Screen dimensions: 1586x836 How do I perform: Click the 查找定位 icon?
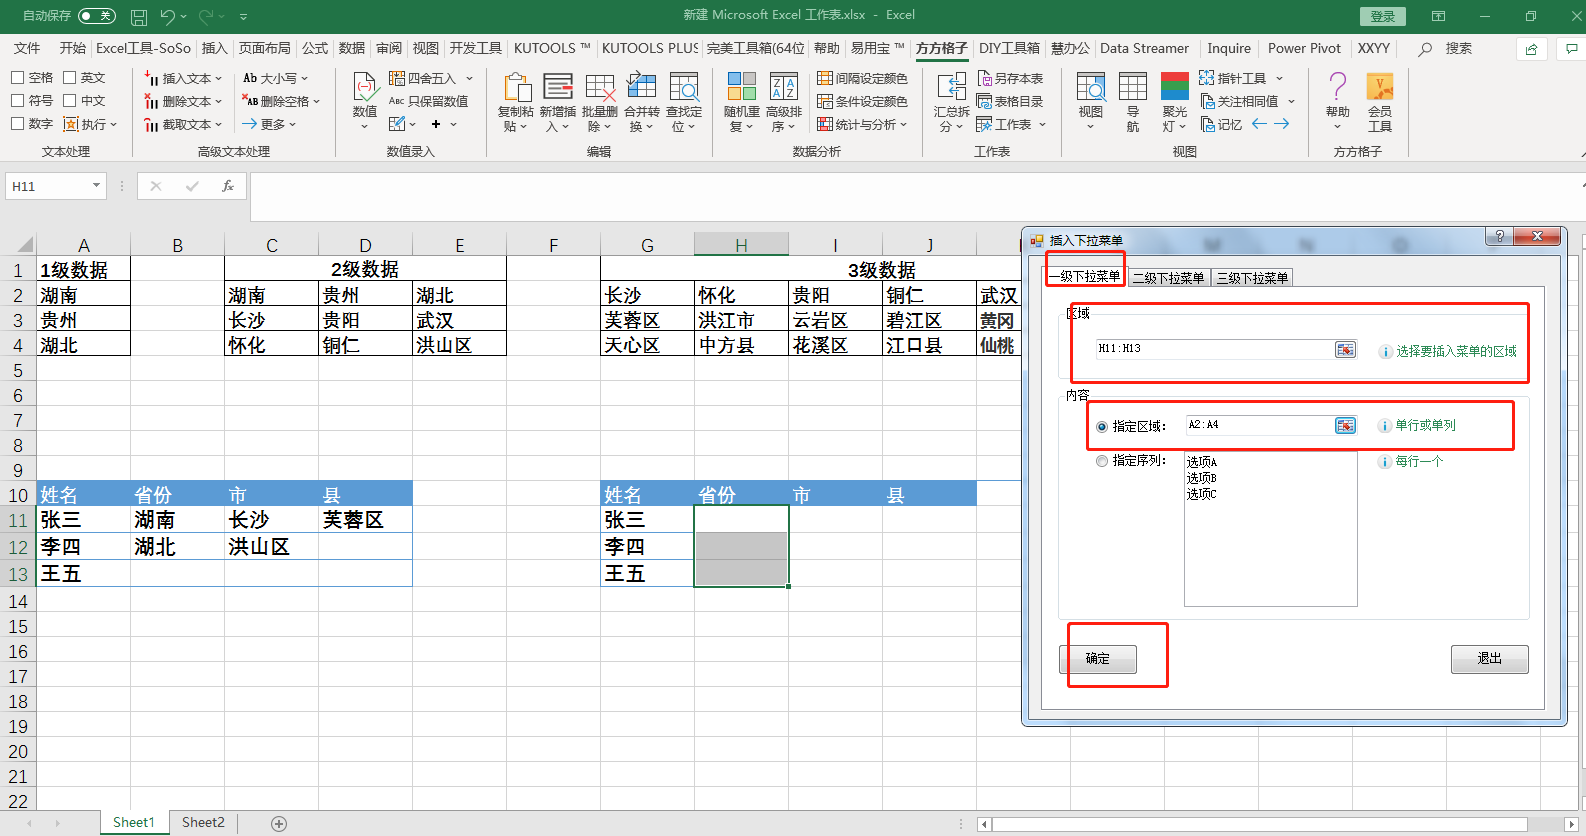(684, 87)
